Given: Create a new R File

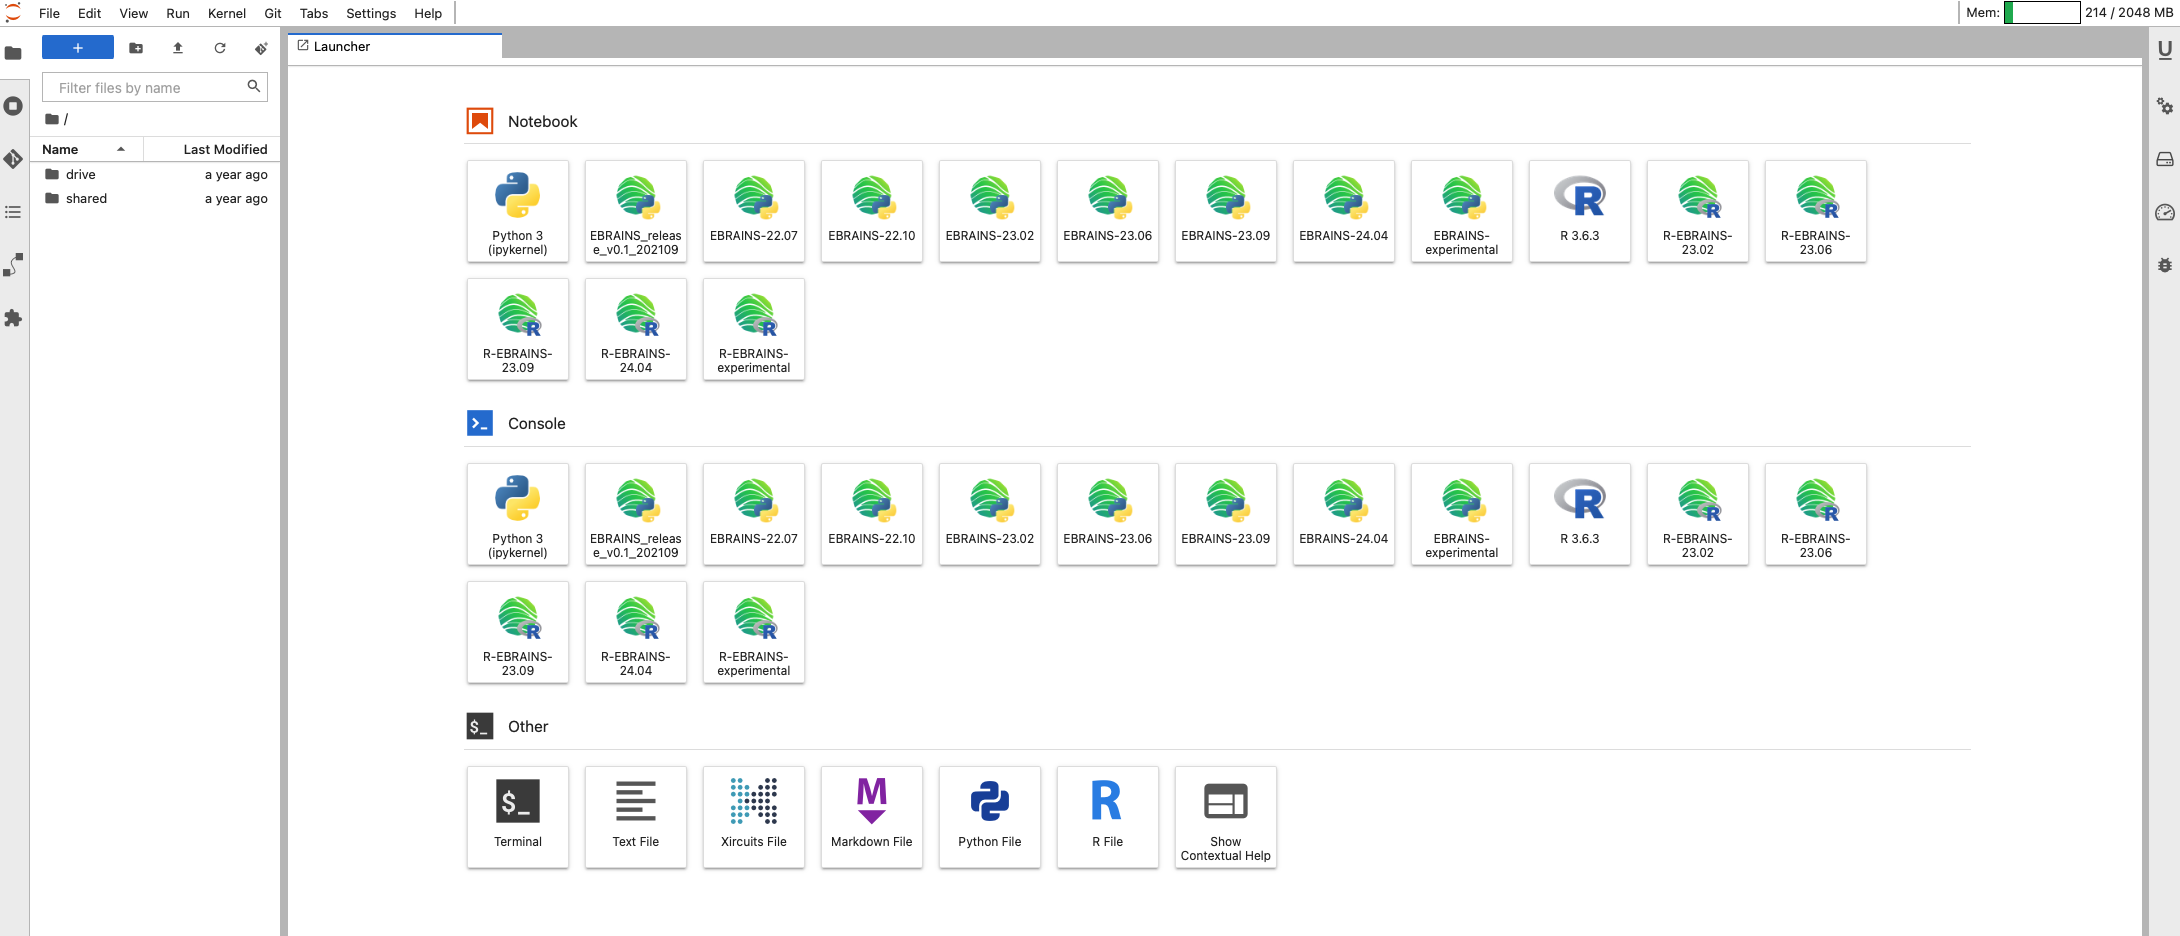Looking at the screenshot, I should (1108, 817).
